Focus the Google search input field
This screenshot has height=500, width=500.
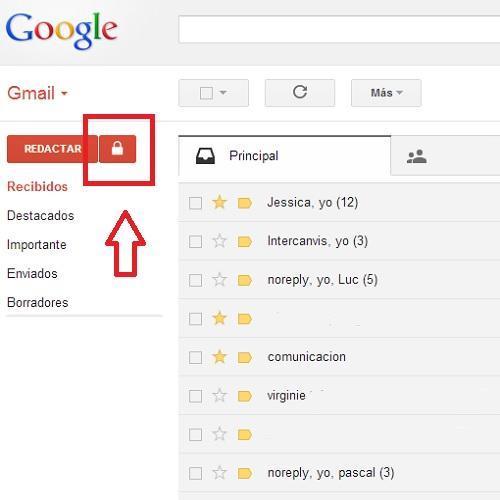pos(339,29)
